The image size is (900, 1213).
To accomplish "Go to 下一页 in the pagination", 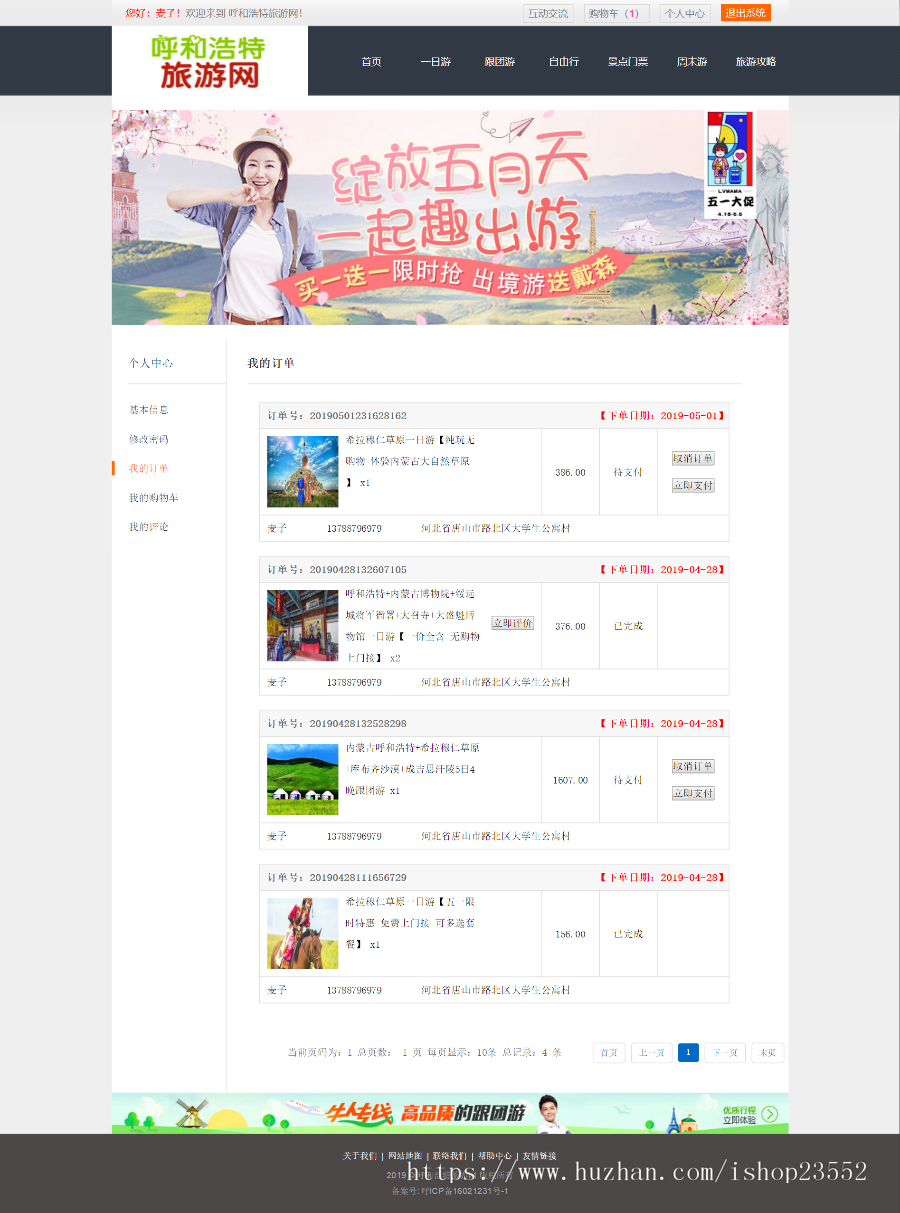I will (724, 1052).
